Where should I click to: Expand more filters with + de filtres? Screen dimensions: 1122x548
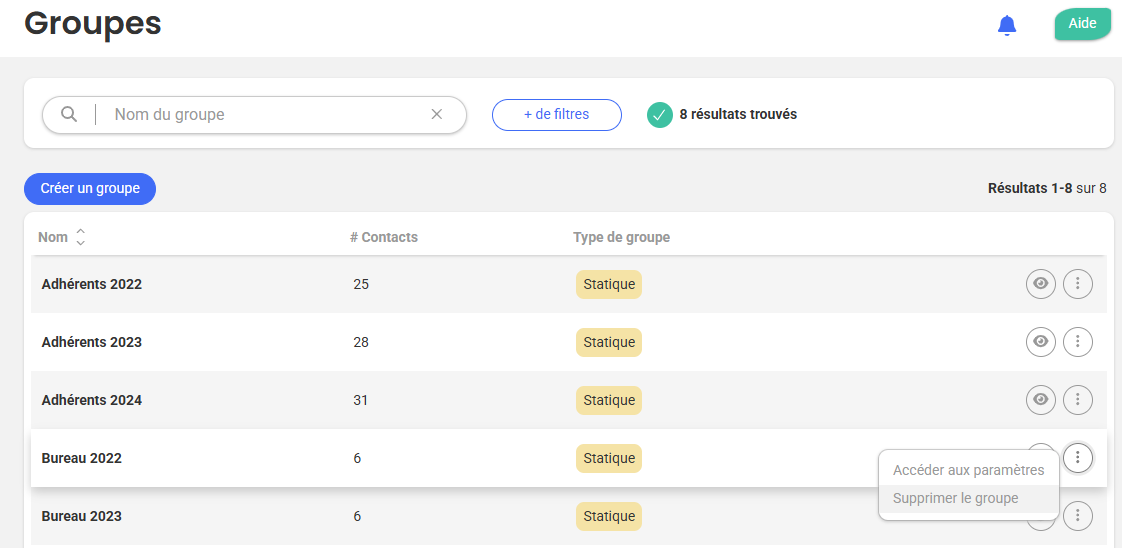[556, 115]
